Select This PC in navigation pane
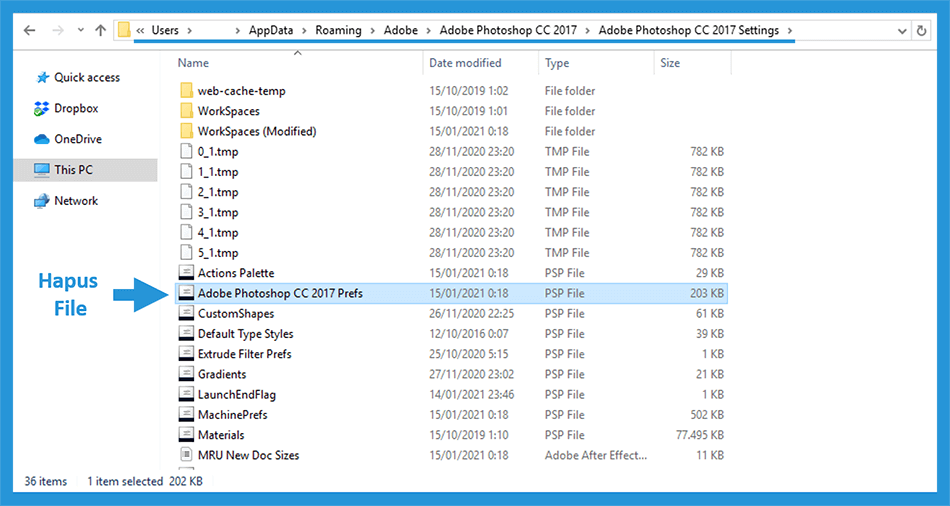Screen dimensions: 950x506 [73, 170]
